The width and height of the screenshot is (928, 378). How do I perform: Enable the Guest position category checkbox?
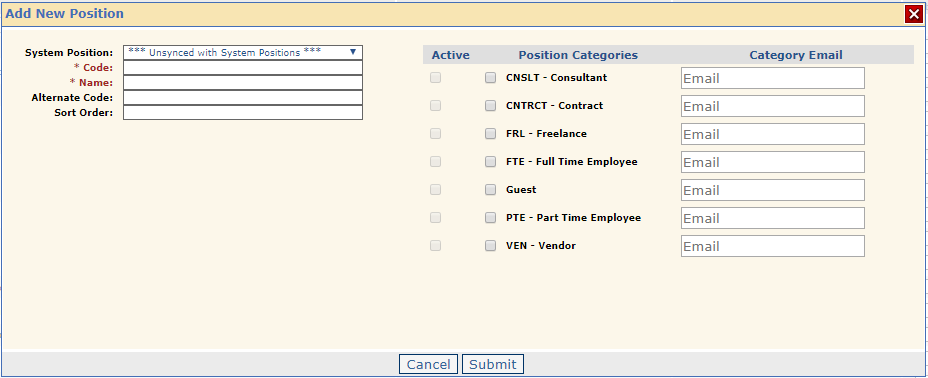[x=490, y=189]
